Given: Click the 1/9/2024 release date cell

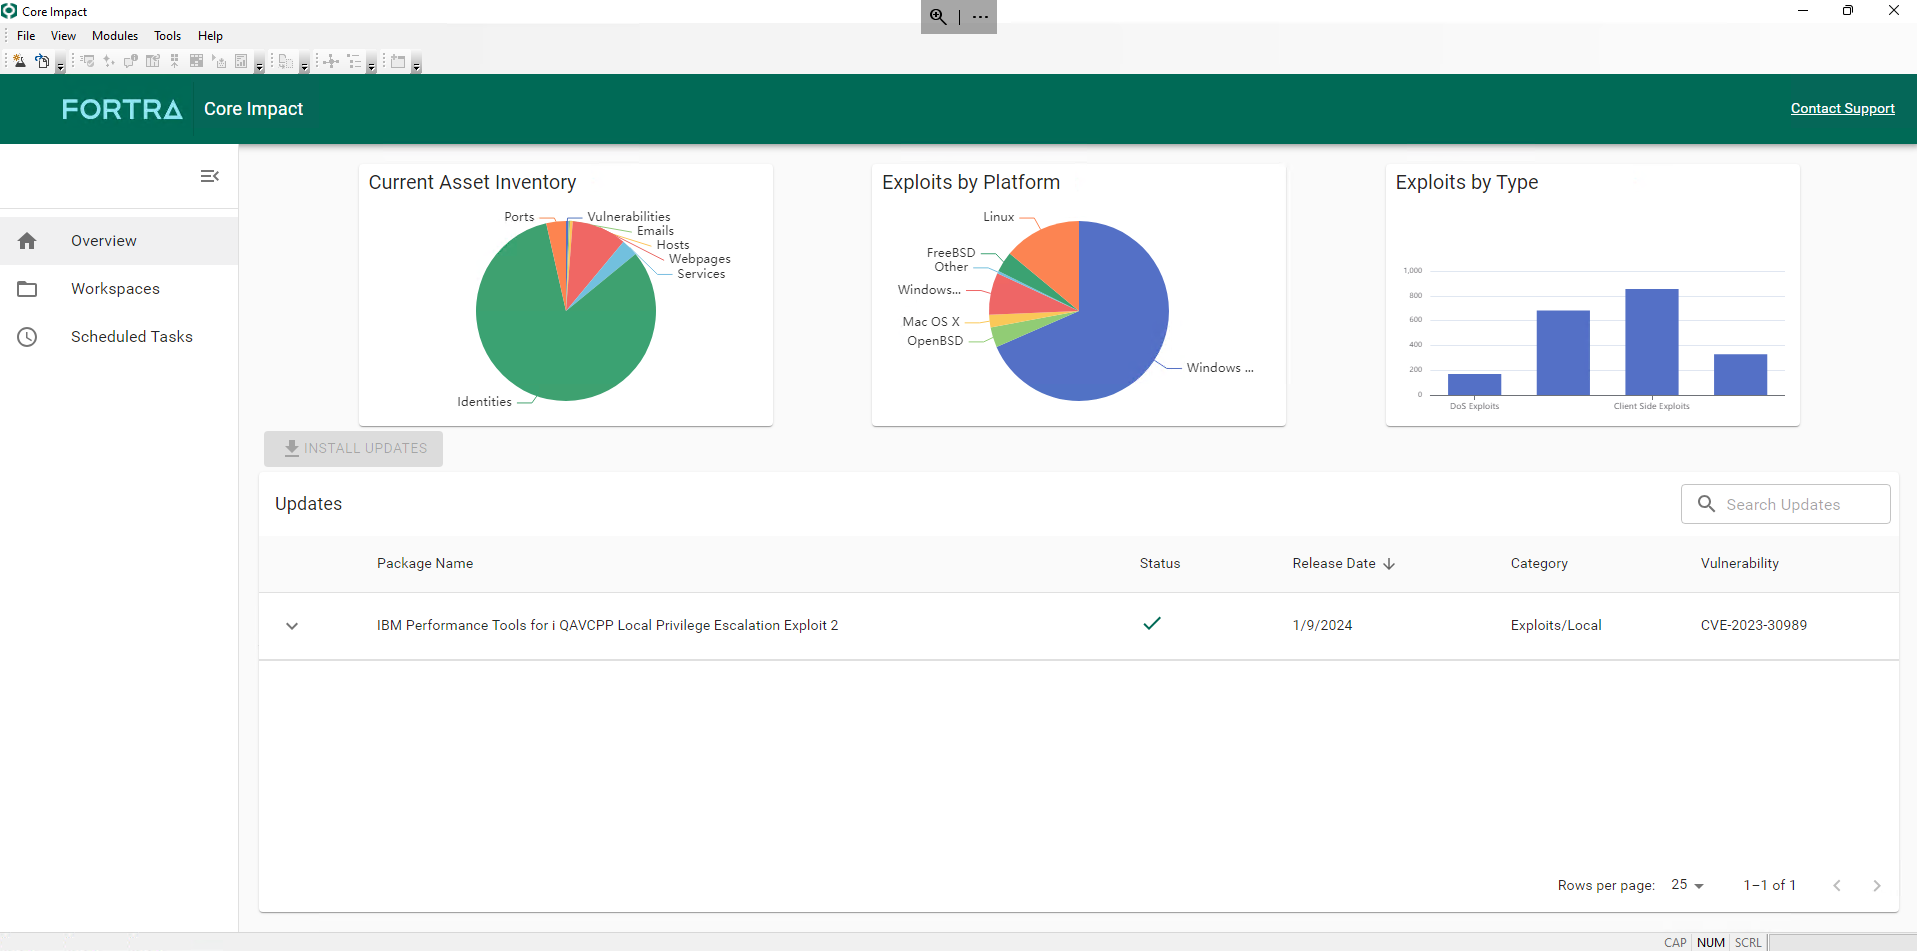Looking at the screenshot, I should (x=1322, y=626).
